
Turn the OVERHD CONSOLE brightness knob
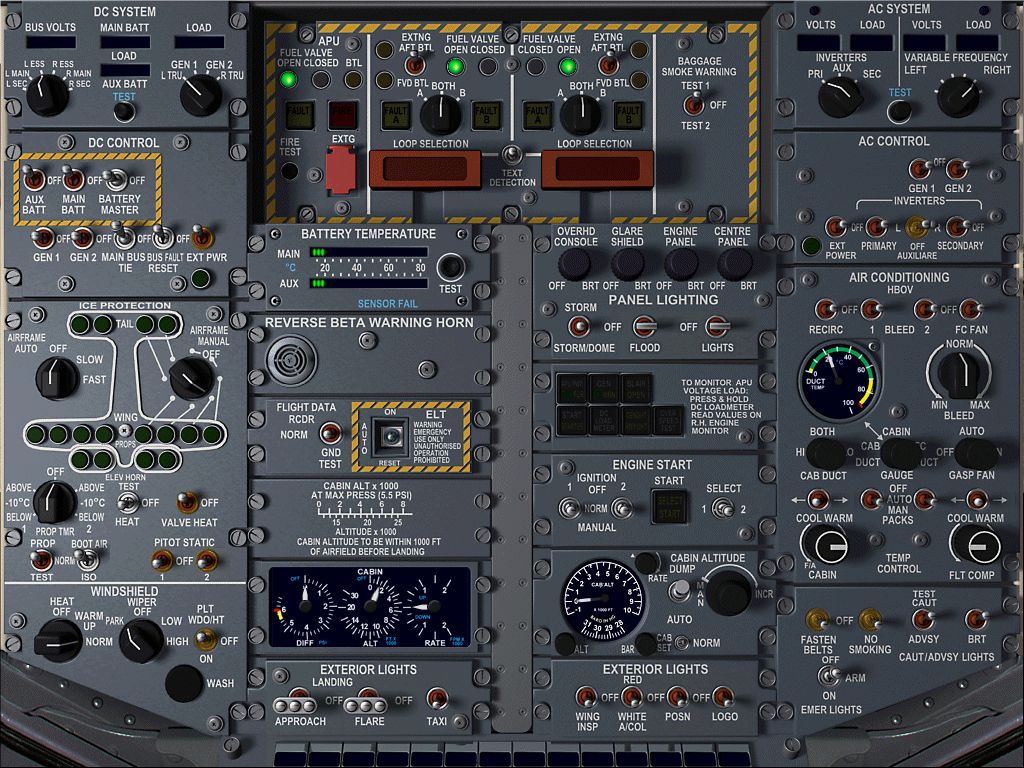[574, 264]
